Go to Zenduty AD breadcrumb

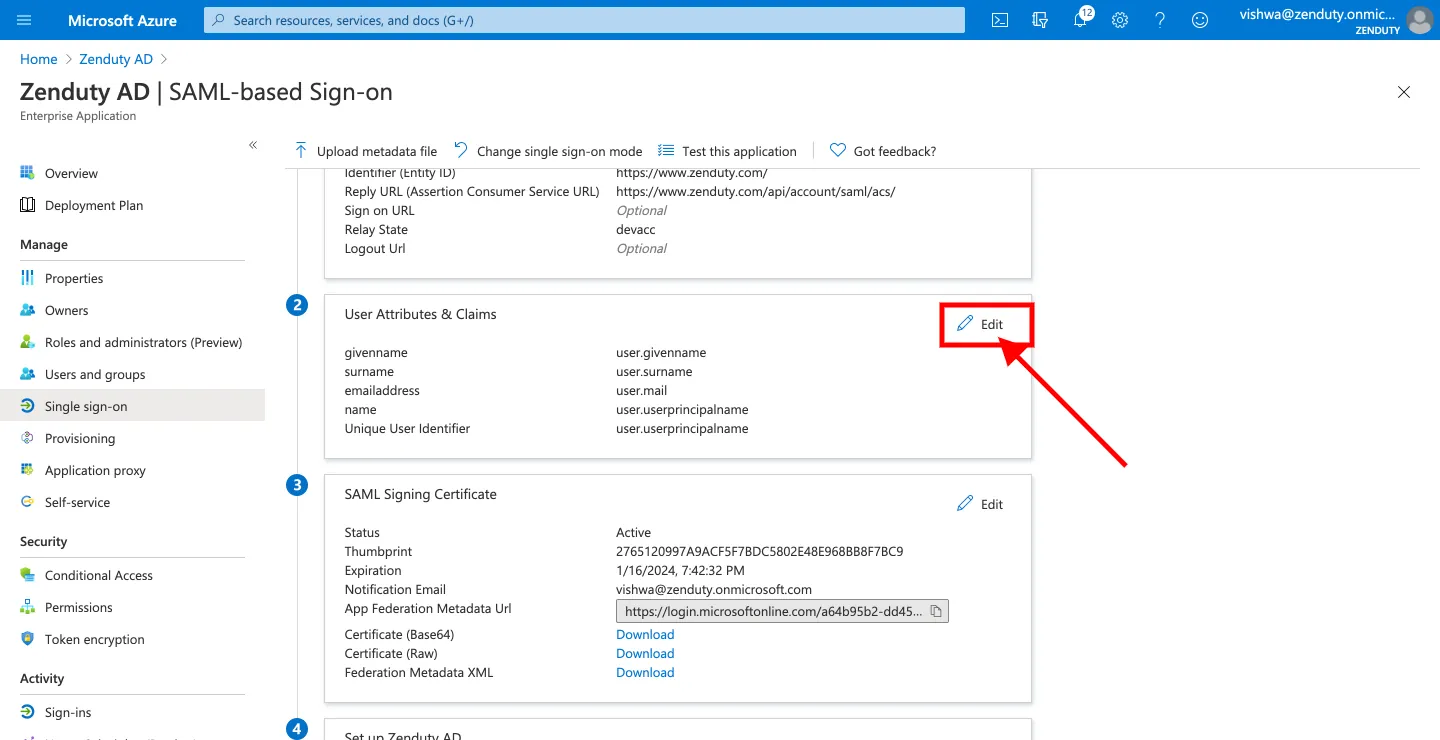tap(116, 59)
